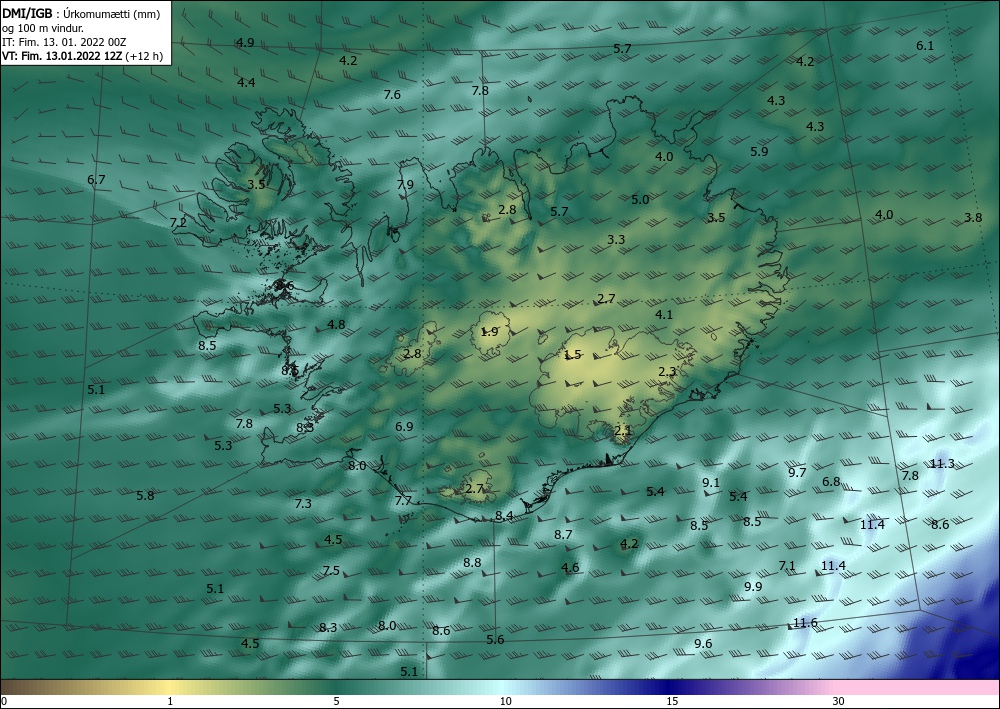This screenshot has width=1000, height=709.
Task: Click the "IT: Fim. 13. 01. 2022 00Z" line
Action: pyautogui.click(x=64, y=42)
